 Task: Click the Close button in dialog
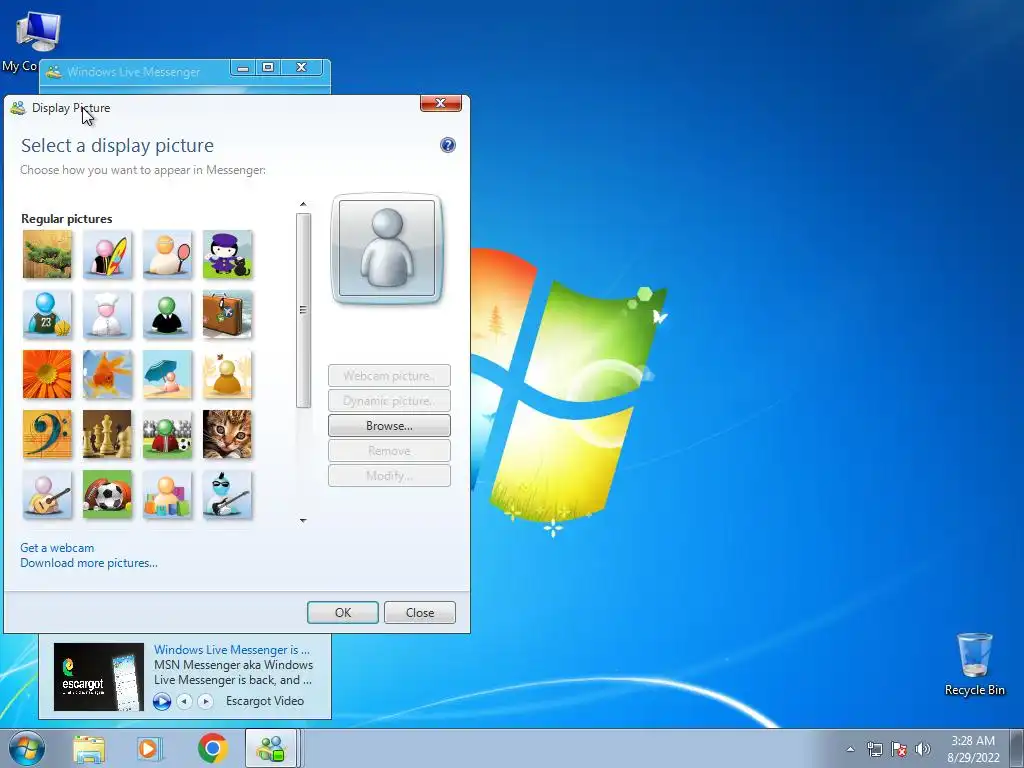point(420,613)
